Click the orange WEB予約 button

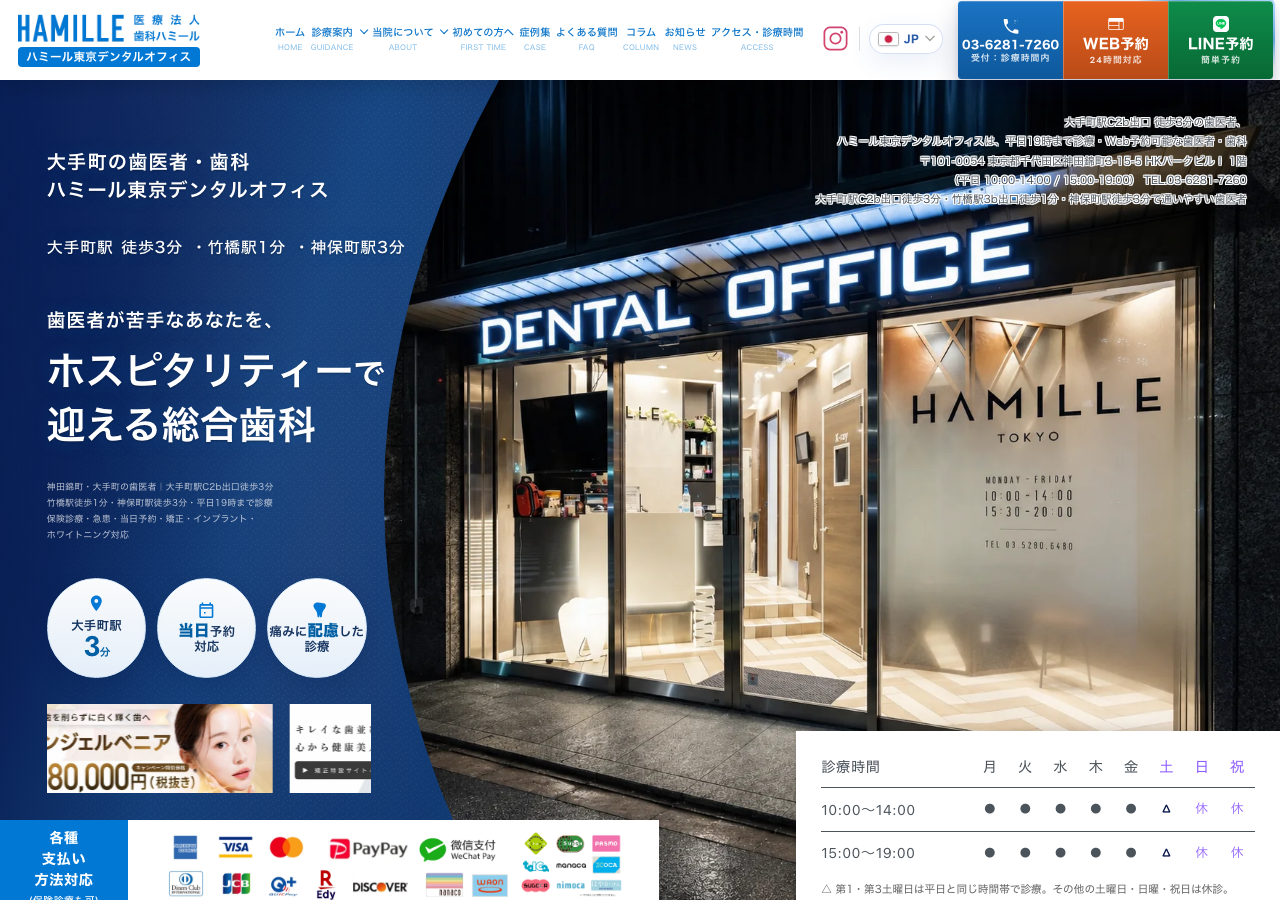[x=1116, y=40]
